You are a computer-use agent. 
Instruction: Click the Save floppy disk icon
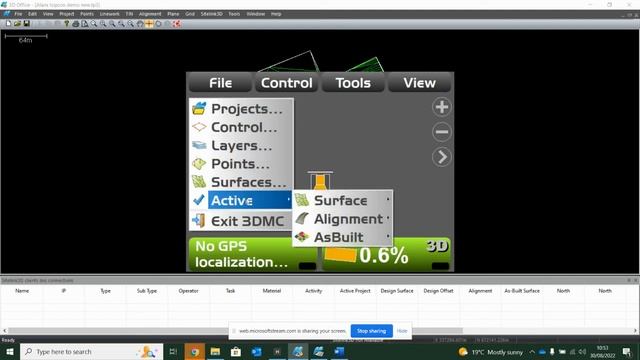[x=27, y=24]
